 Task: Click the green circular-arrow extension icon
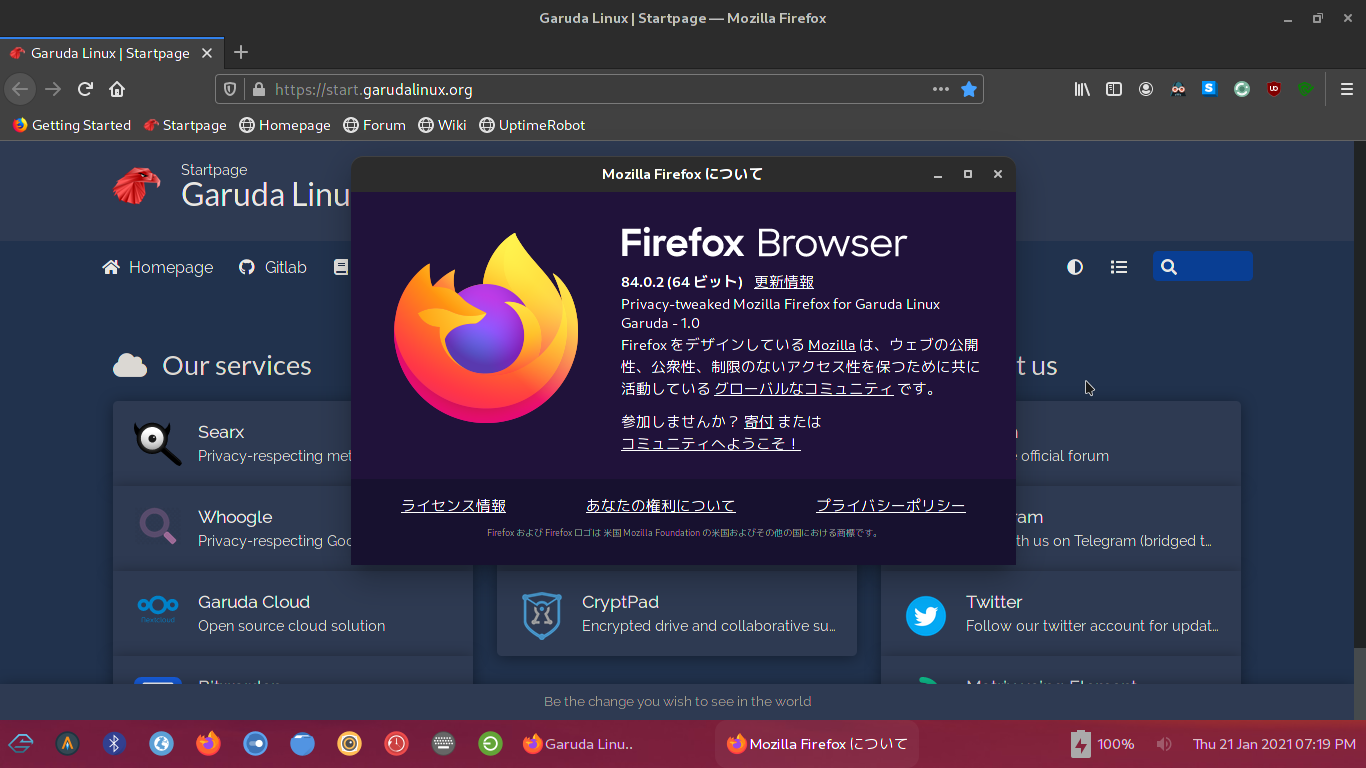pyautogui.click(x=1242, y=89)
